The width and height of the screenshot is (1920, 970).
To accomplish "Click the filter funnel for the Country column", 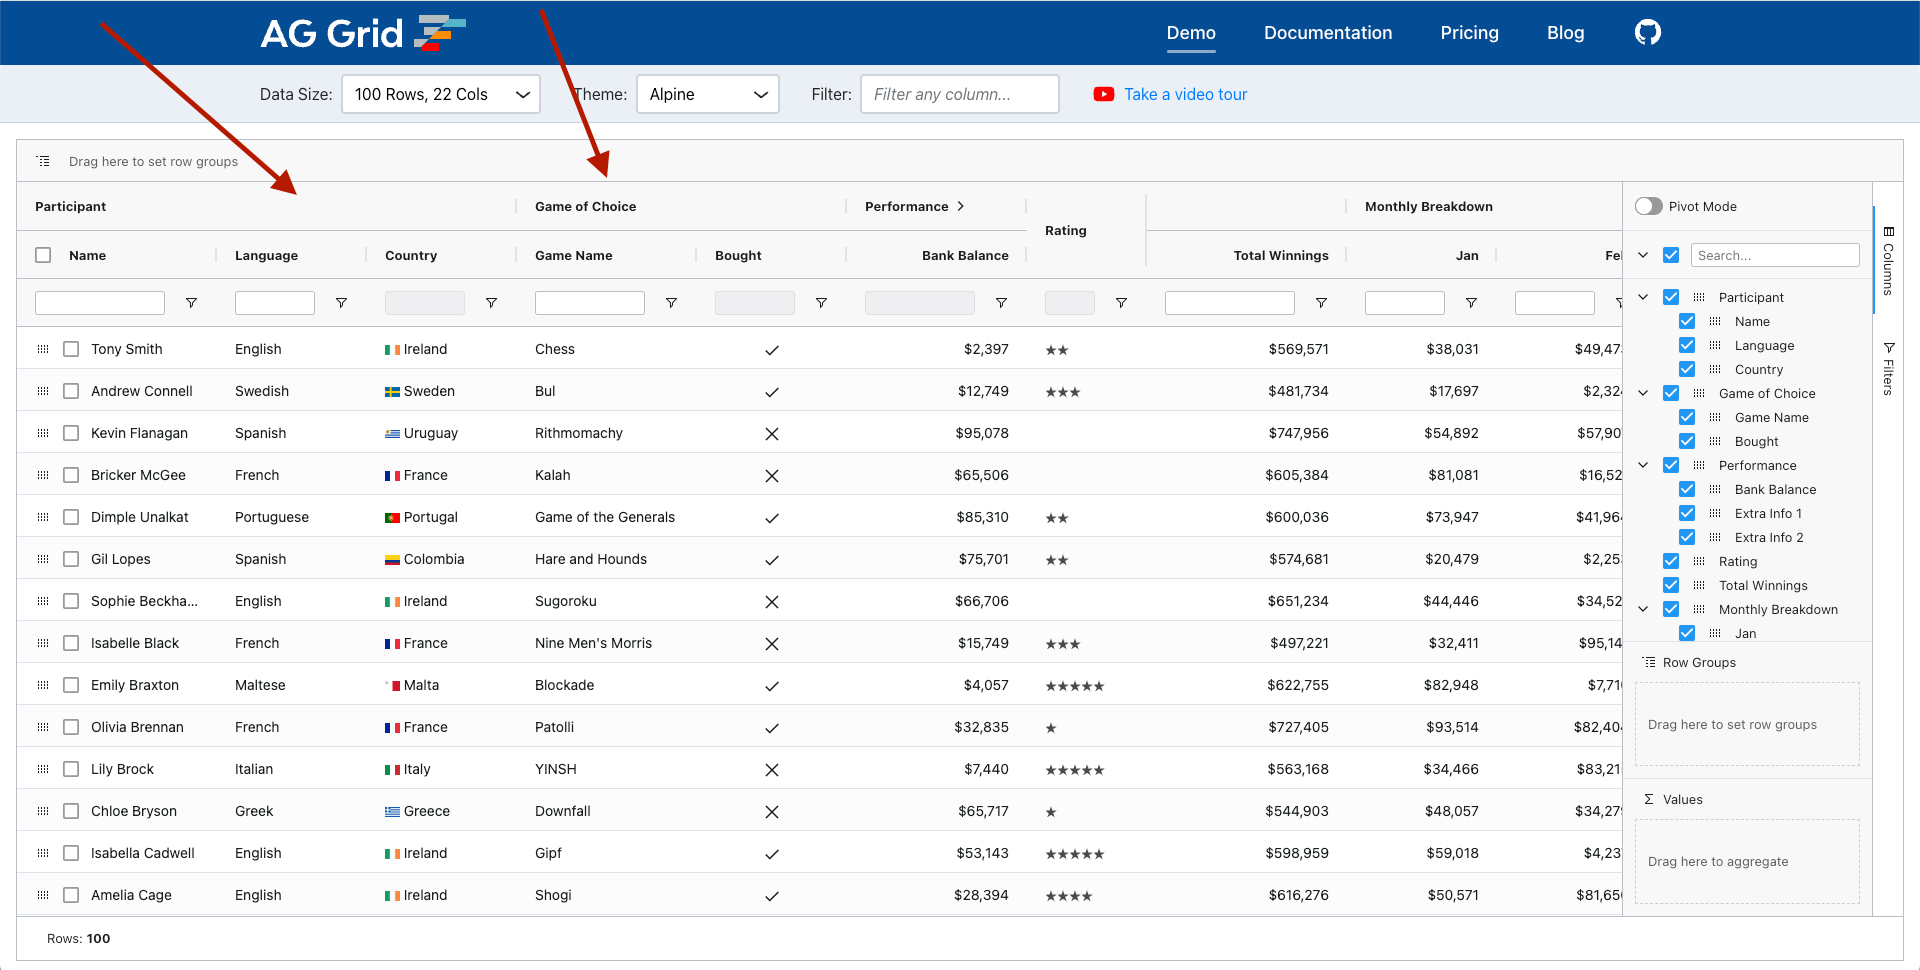I will [492, 302].
